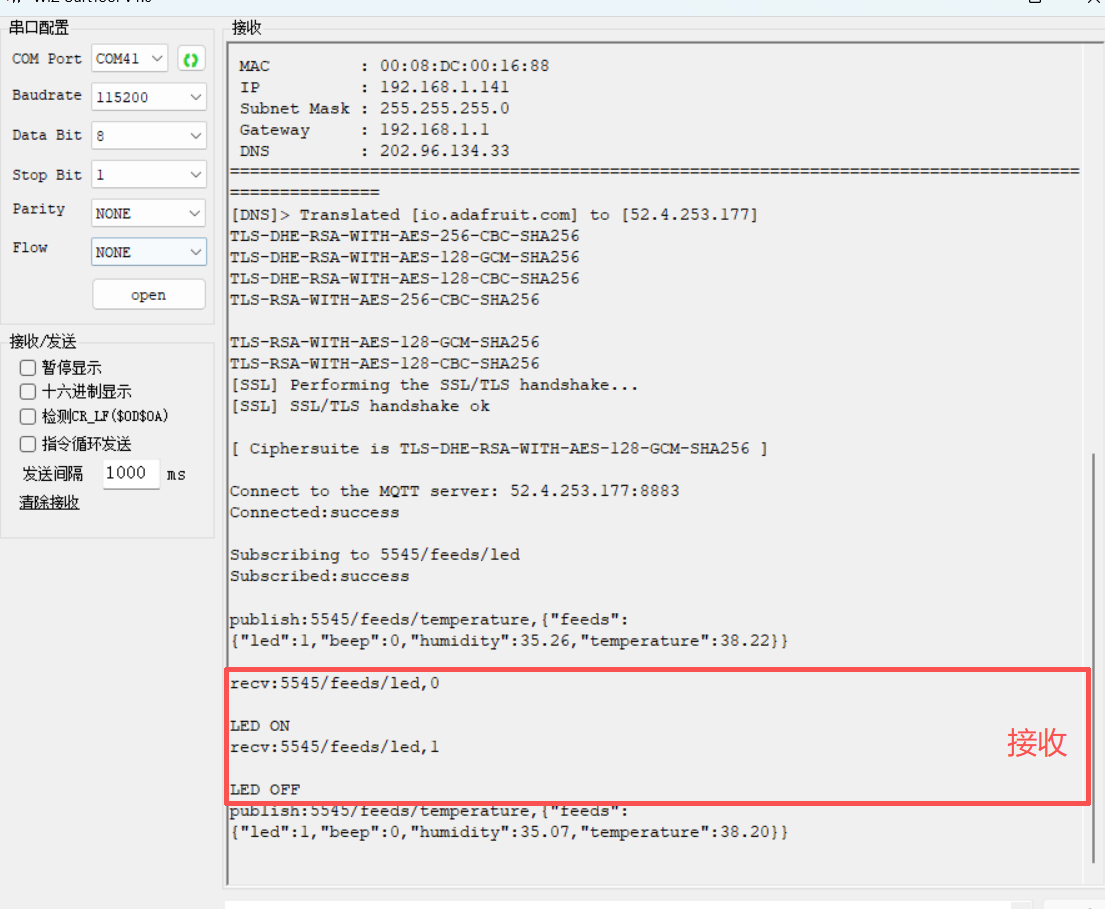The width and height of the screenshot is (1105, 909).
Task: Click the green refresh COM port icon
Action: (190, 60)
